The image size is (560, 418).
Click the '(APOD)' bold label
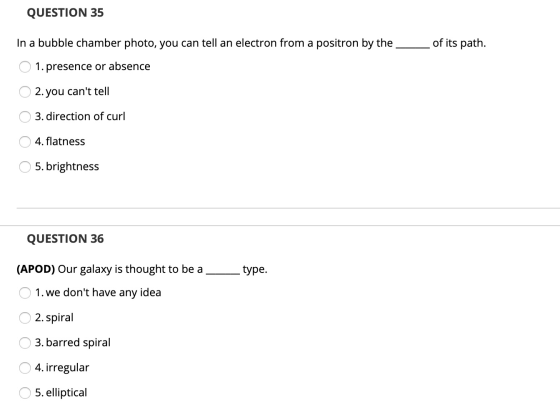36,269
